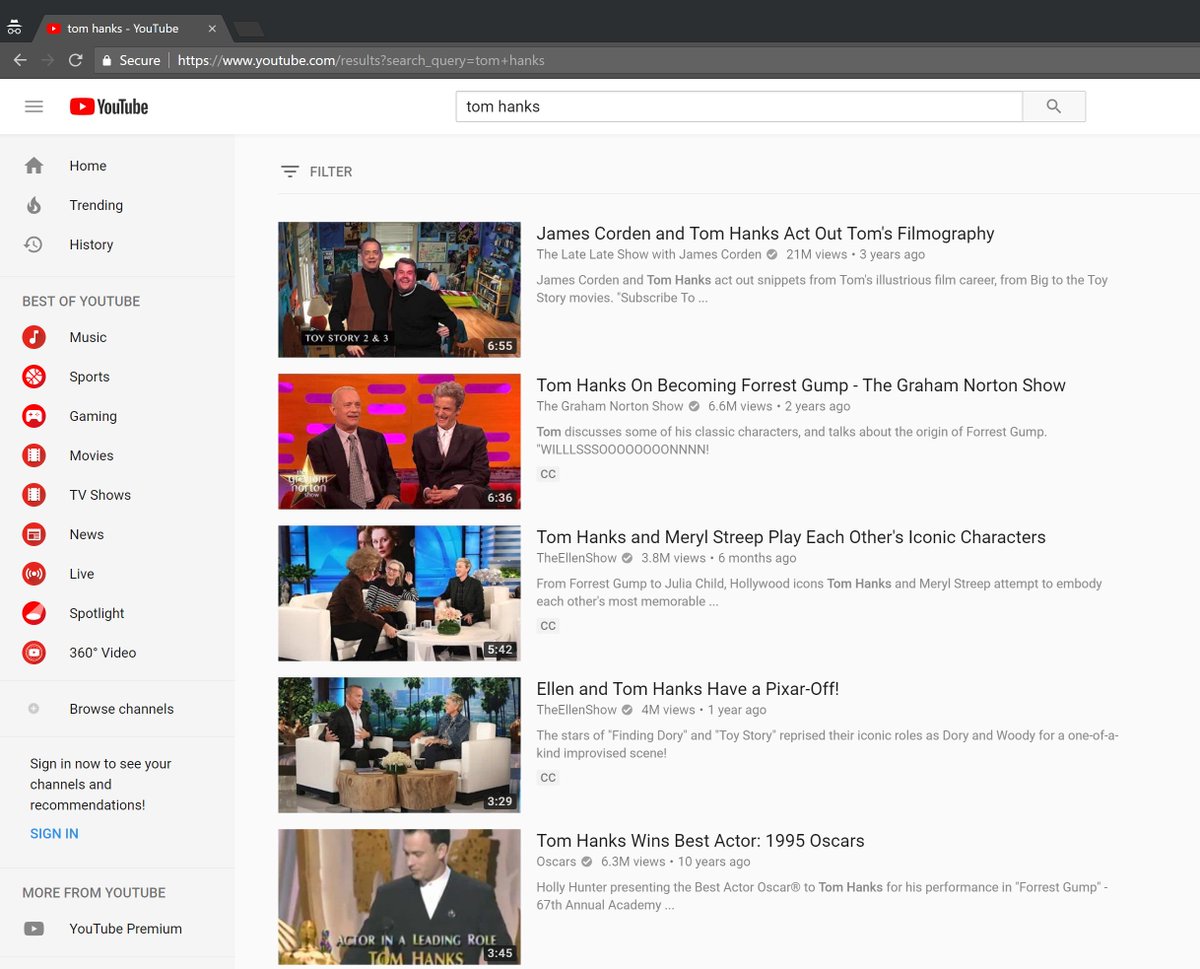The height and width of the screenshot is (969, 1200).
Task: Click the Home icon in sidebar
Action: 34,165
